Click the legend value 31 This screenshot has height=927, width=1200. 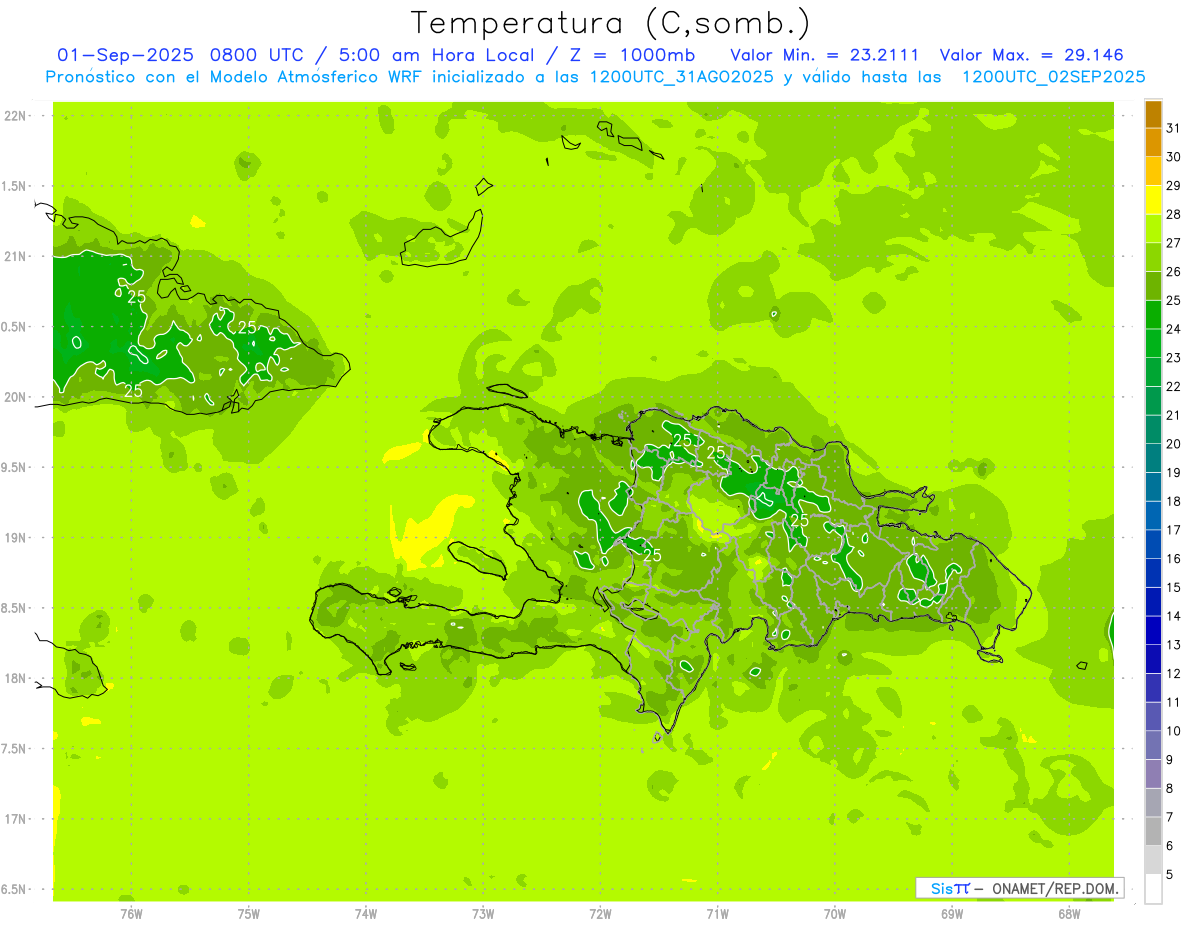(x=1174, y=128)
